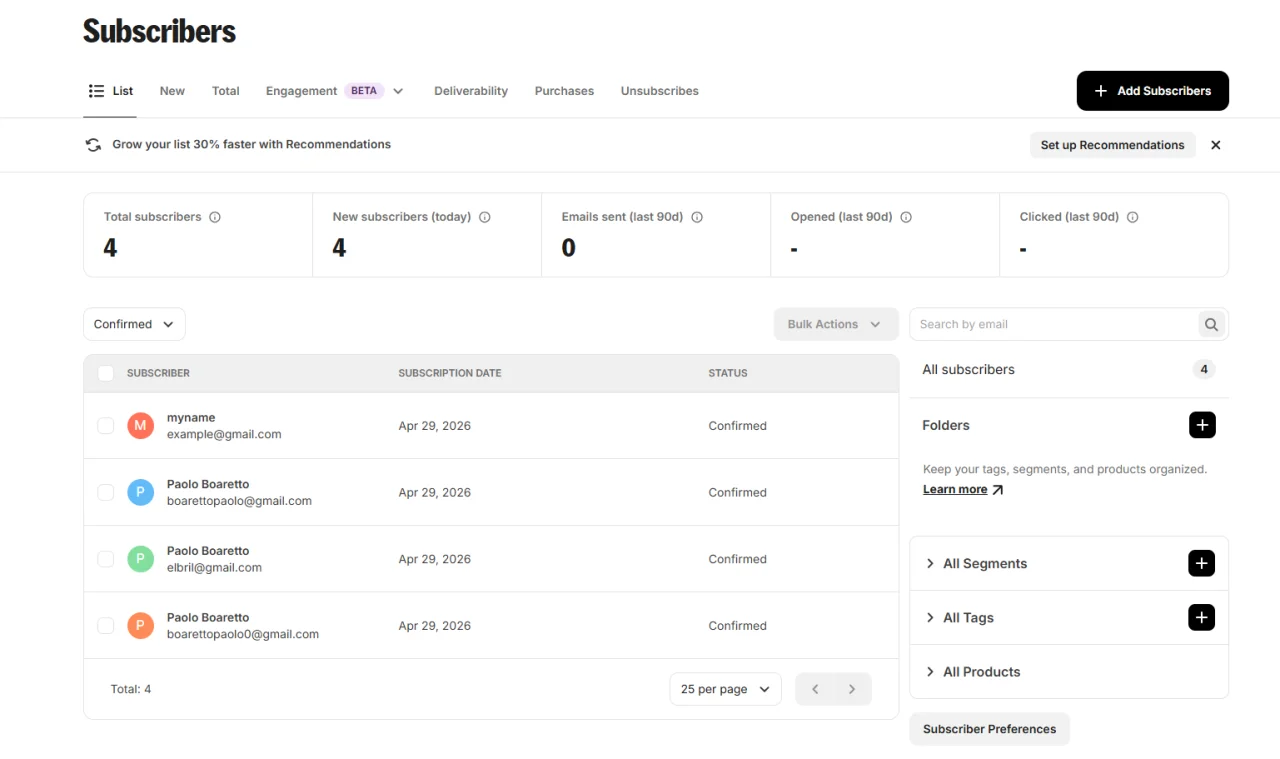Click info icon beside Opened (last 90d)

coord(906,217)
